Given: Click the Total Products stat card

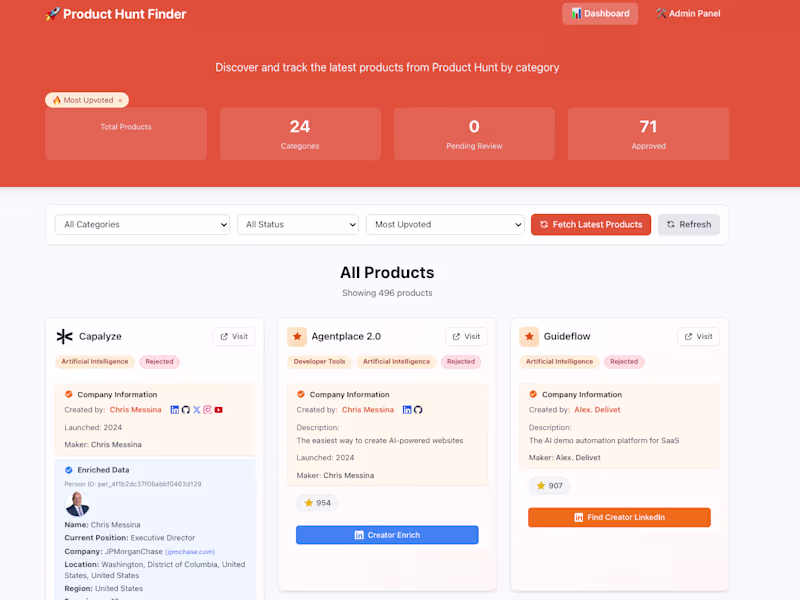Looking at the screenshot, I should 126,134.
